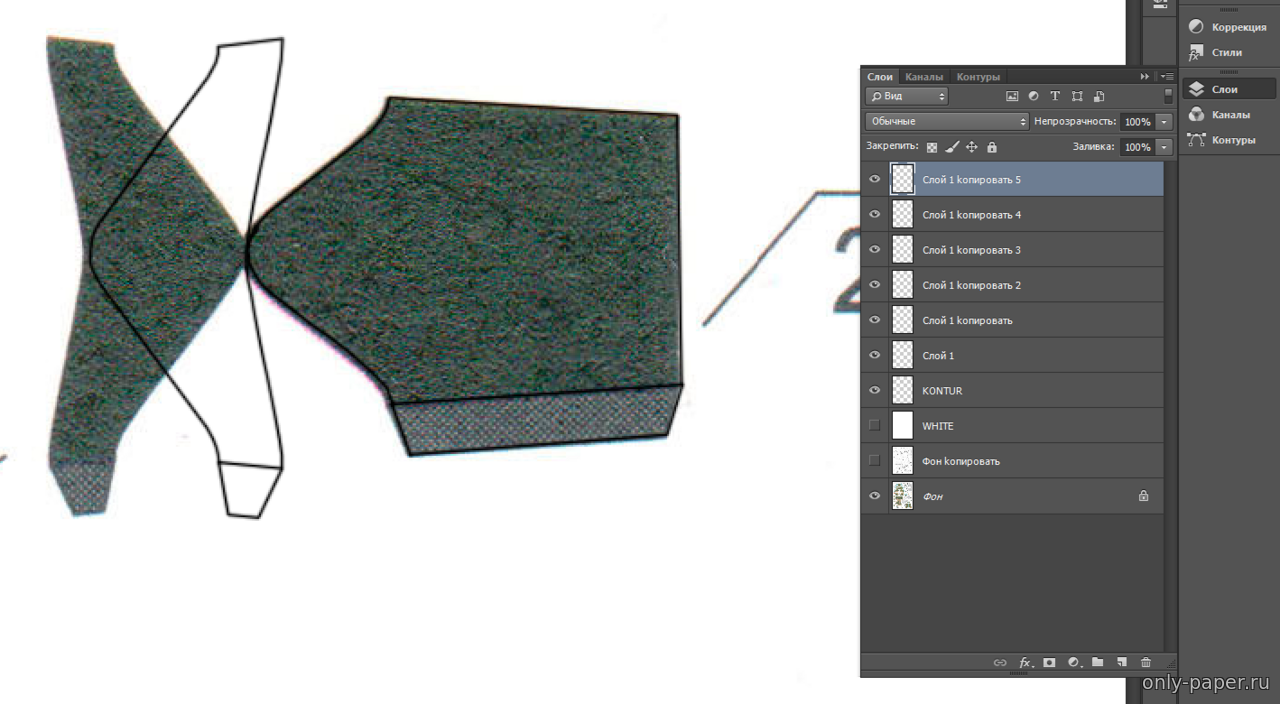Open the Вид layer filter type dropdown

pos(907,97)
